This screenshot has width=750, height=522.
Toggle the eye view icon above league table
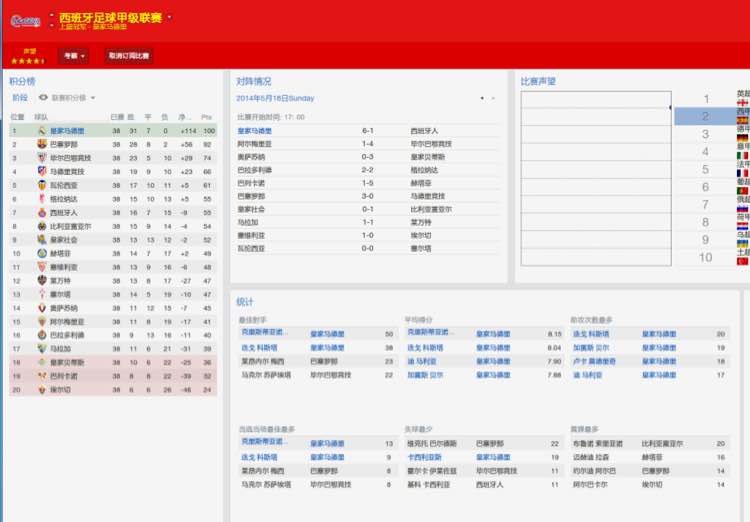[43, 98]
